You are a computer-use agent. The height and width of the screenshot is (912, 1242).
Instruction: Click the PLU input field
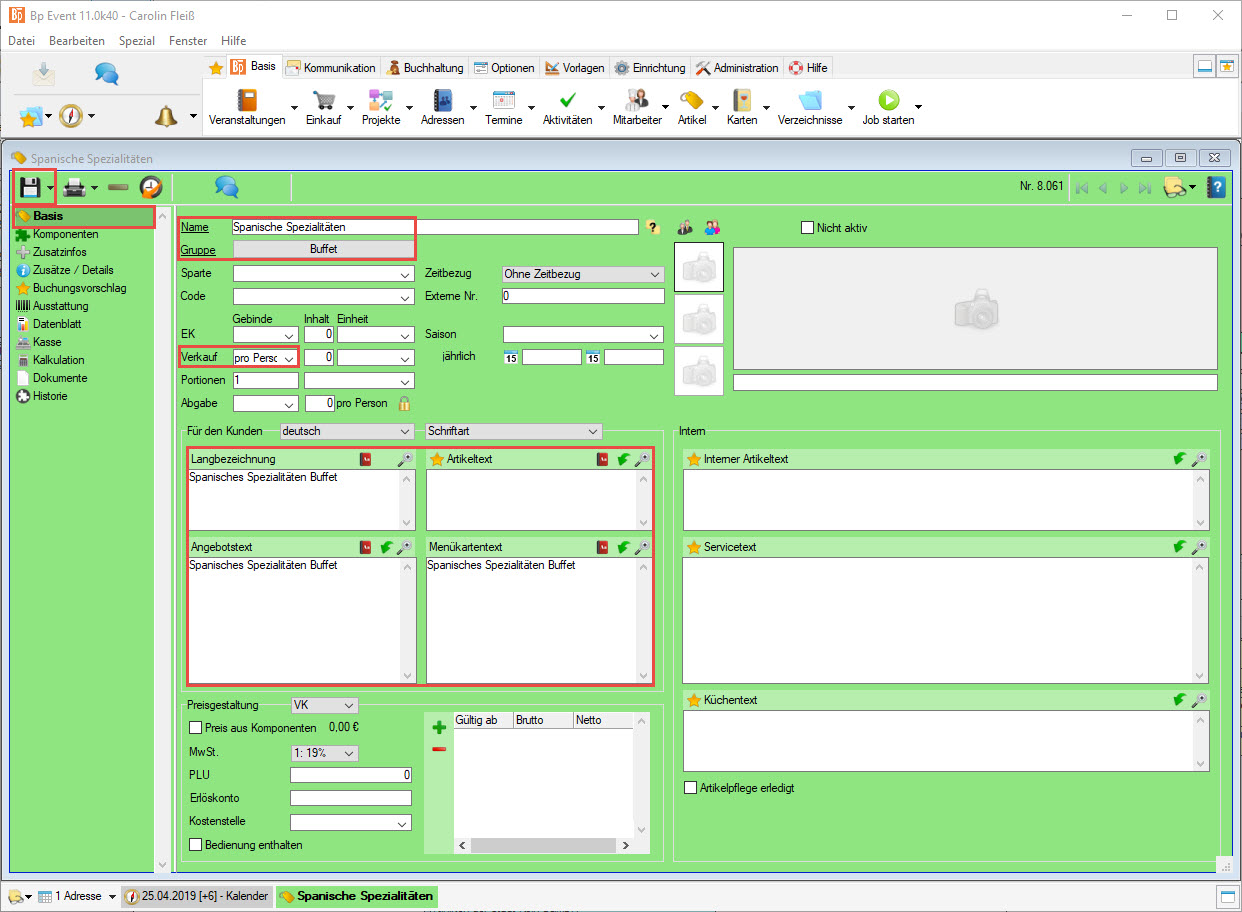(350, 775)
